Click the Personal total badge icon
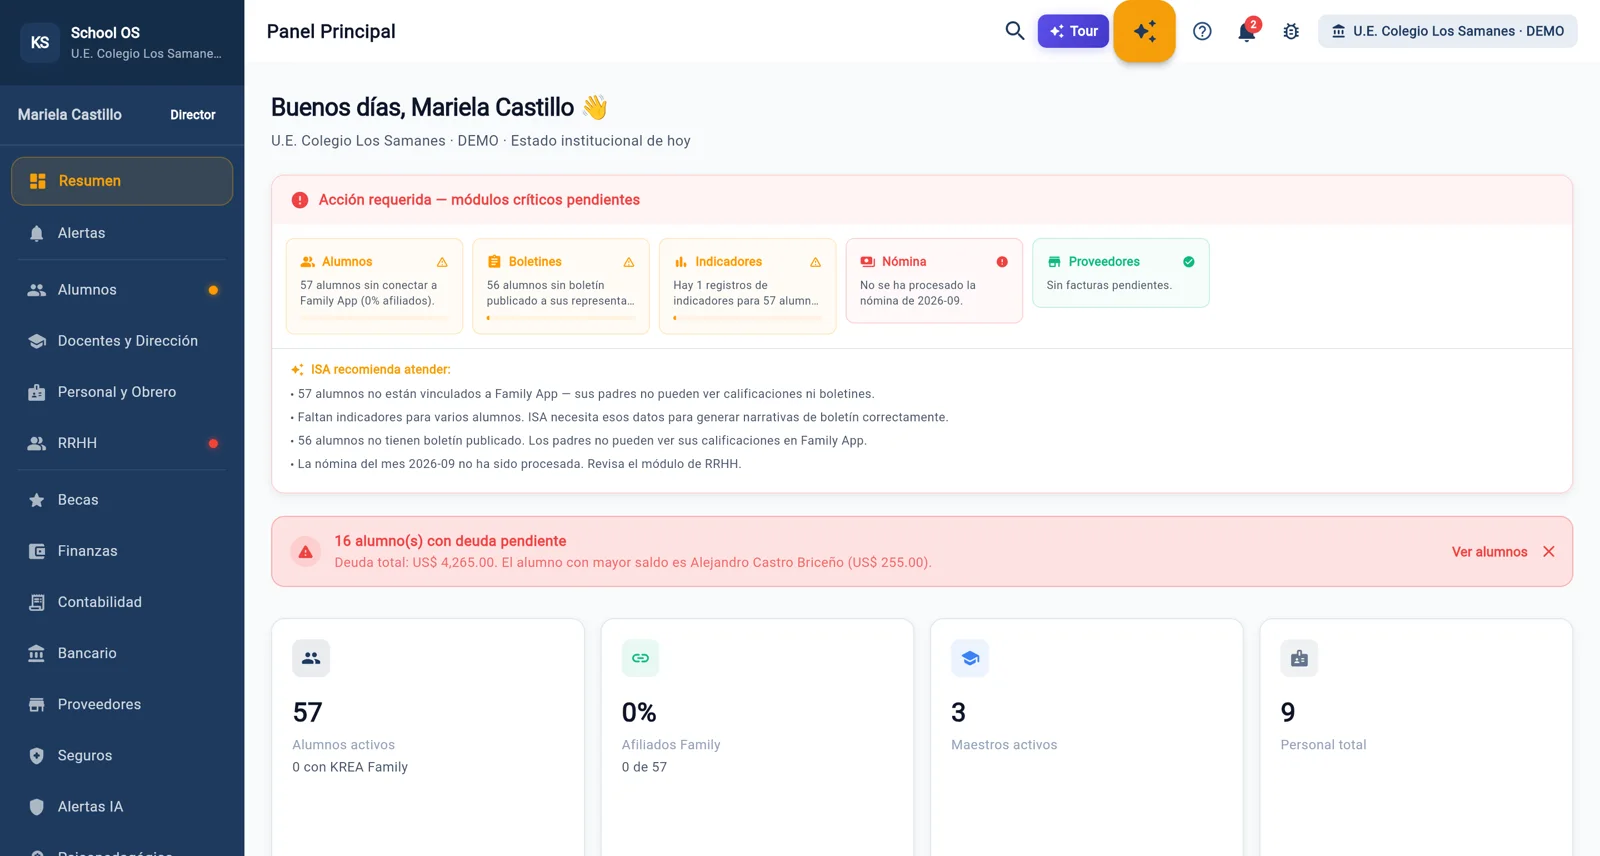The width and height of the screenshot is (1600, 856). click(x=1299, y=658)
